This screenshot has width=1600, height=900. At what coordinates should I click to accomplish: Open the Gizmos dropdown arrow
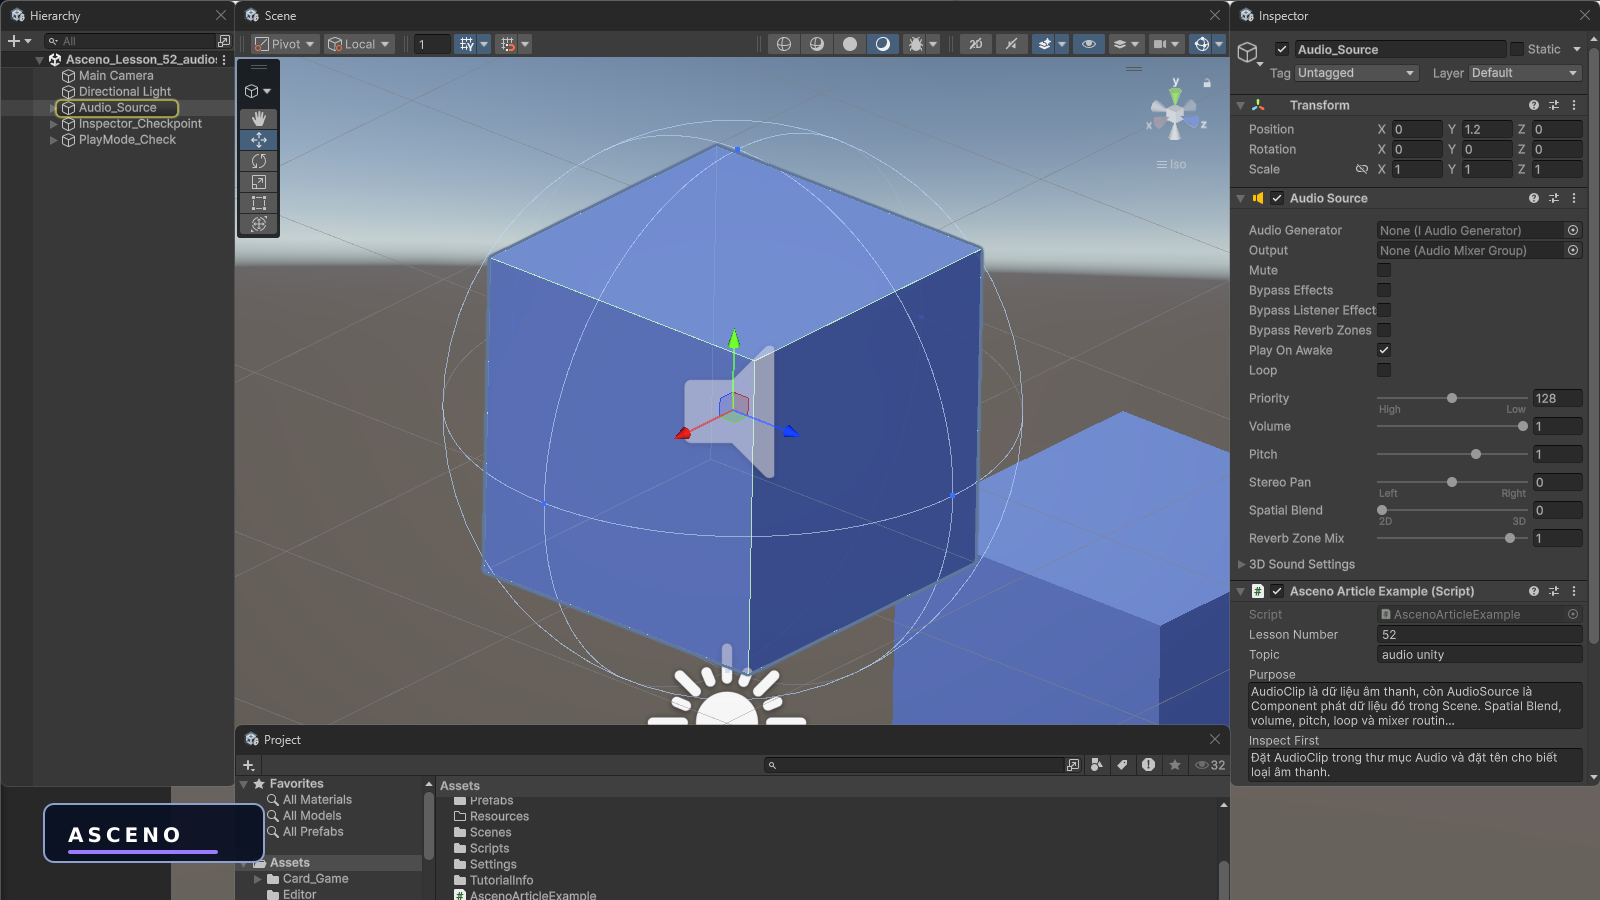click(x=1219, y=44)
